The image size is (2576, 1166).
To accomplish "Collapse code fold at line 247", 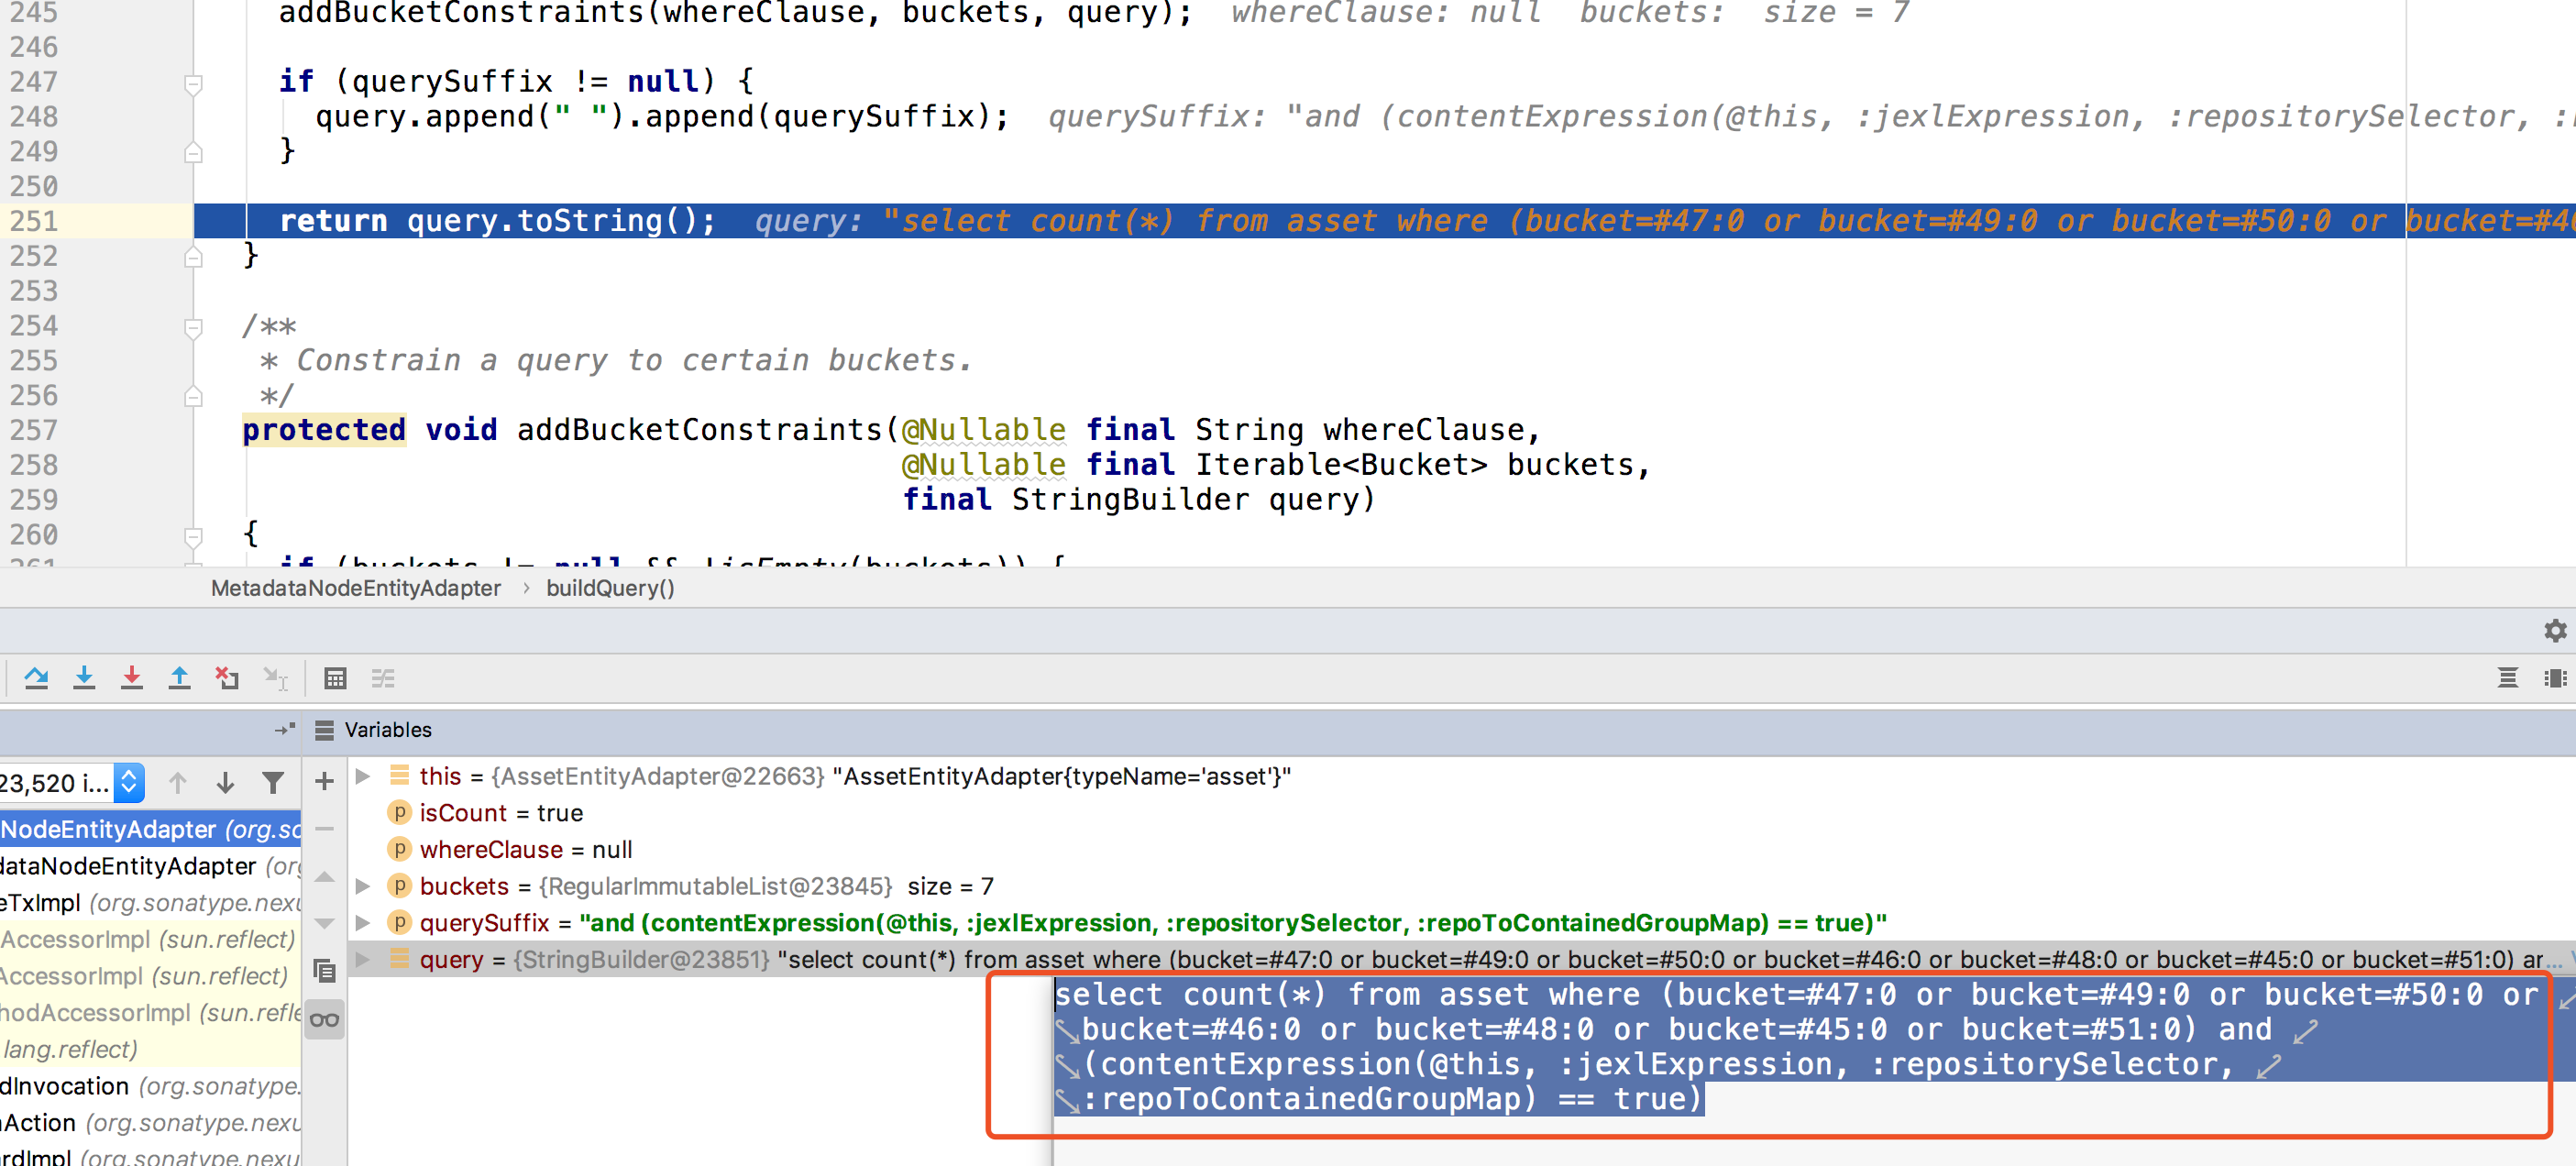I will 194,83.
